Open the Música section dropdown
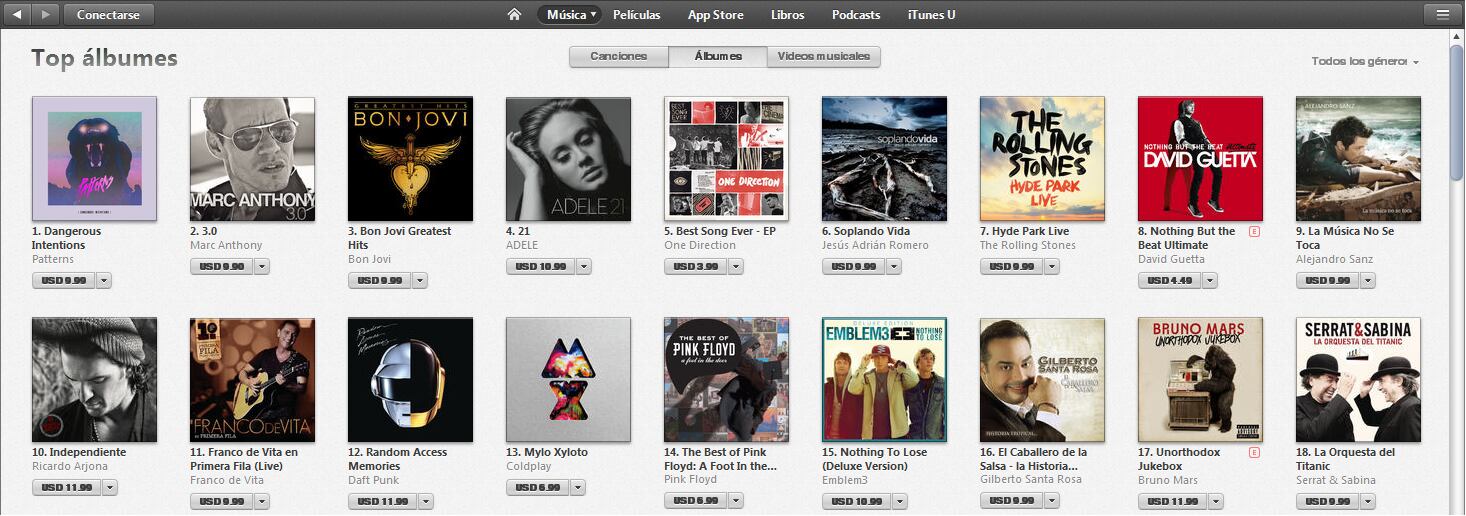The image size is (1466, 516). [569, 14]
